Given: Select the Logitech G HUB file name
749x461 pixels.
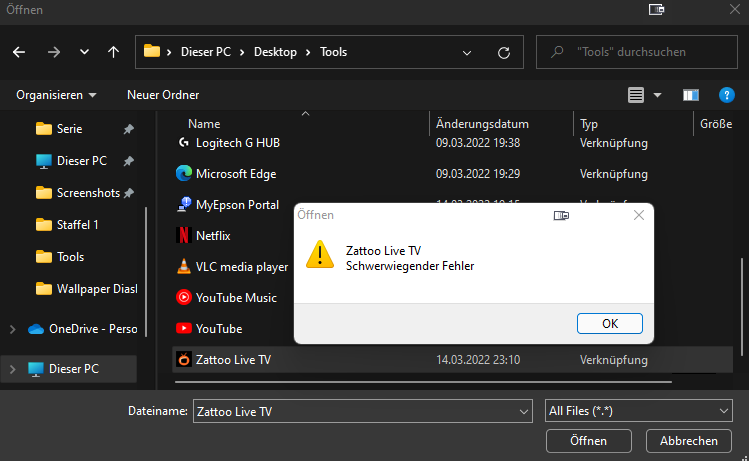Looking at the screenshot, I should 238,143.
